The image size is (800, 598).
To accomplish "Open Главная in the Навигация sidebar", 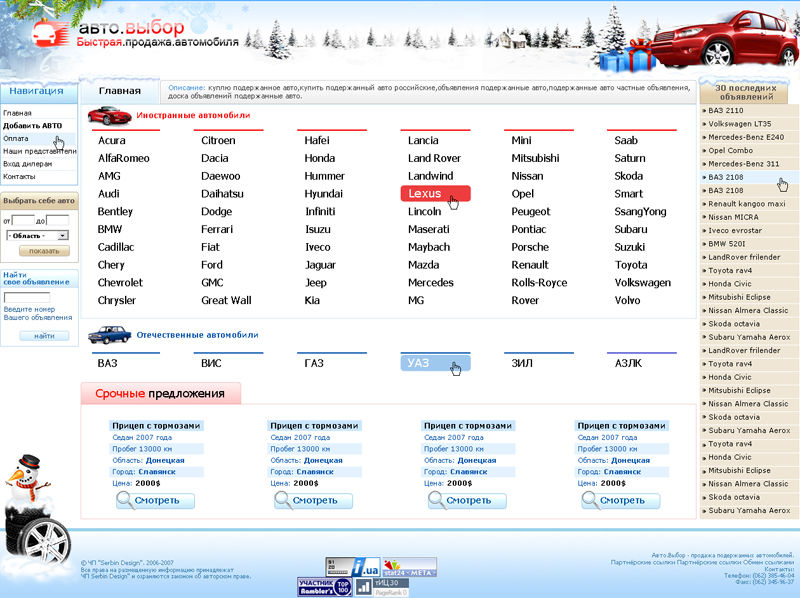I will click(17, 113).
